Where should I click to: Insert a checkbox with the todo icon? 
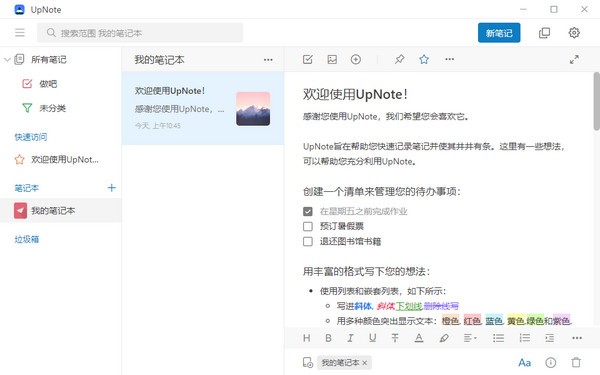pyautogui.click(x=308, y=59)
